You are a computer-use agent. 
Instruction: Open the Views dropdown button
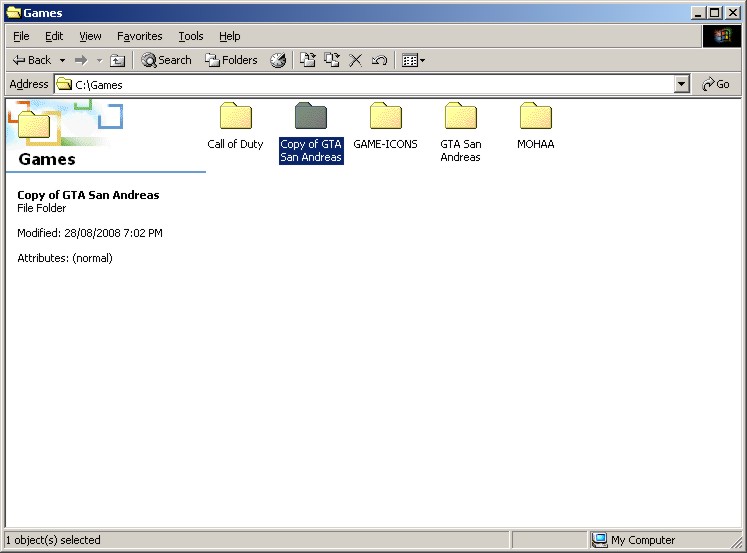pyautogui.click(x=413, y=60)
